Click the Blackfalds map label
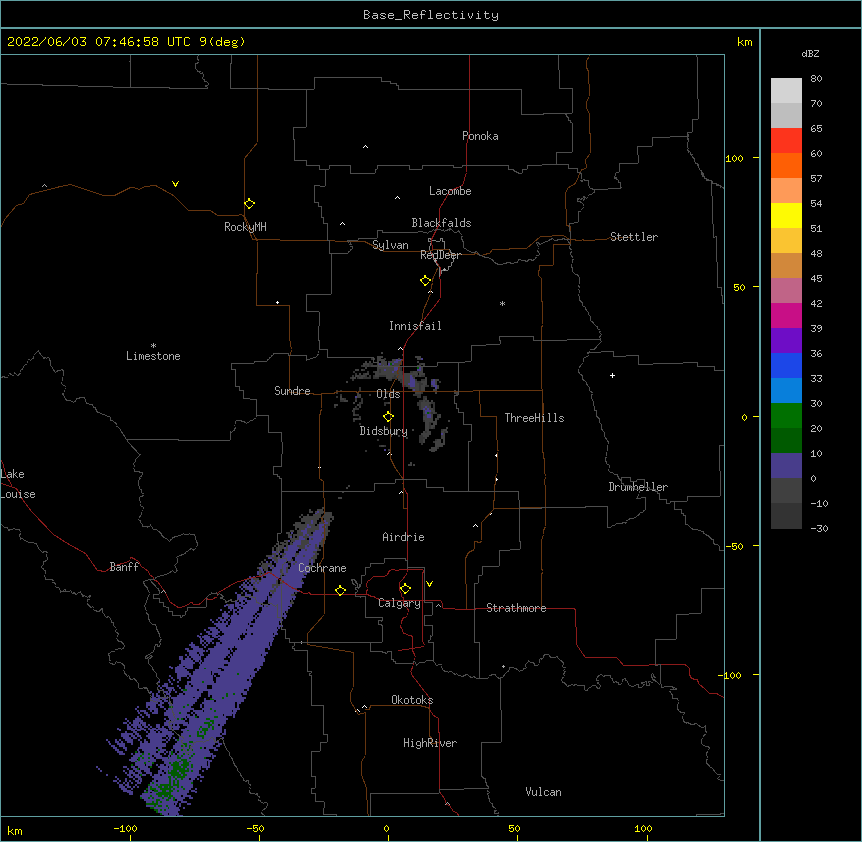The image size is (862, 842). coord(441,223)
